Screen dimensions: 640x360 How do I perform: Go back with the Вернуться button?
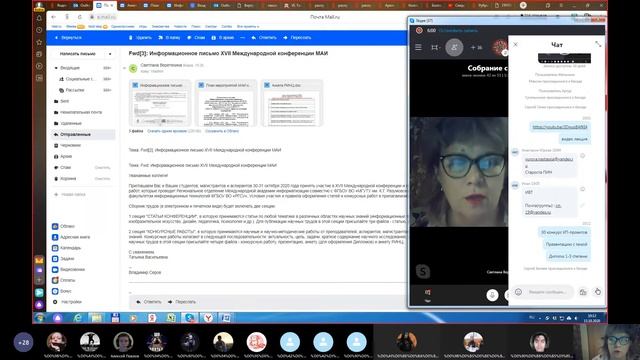68,38
